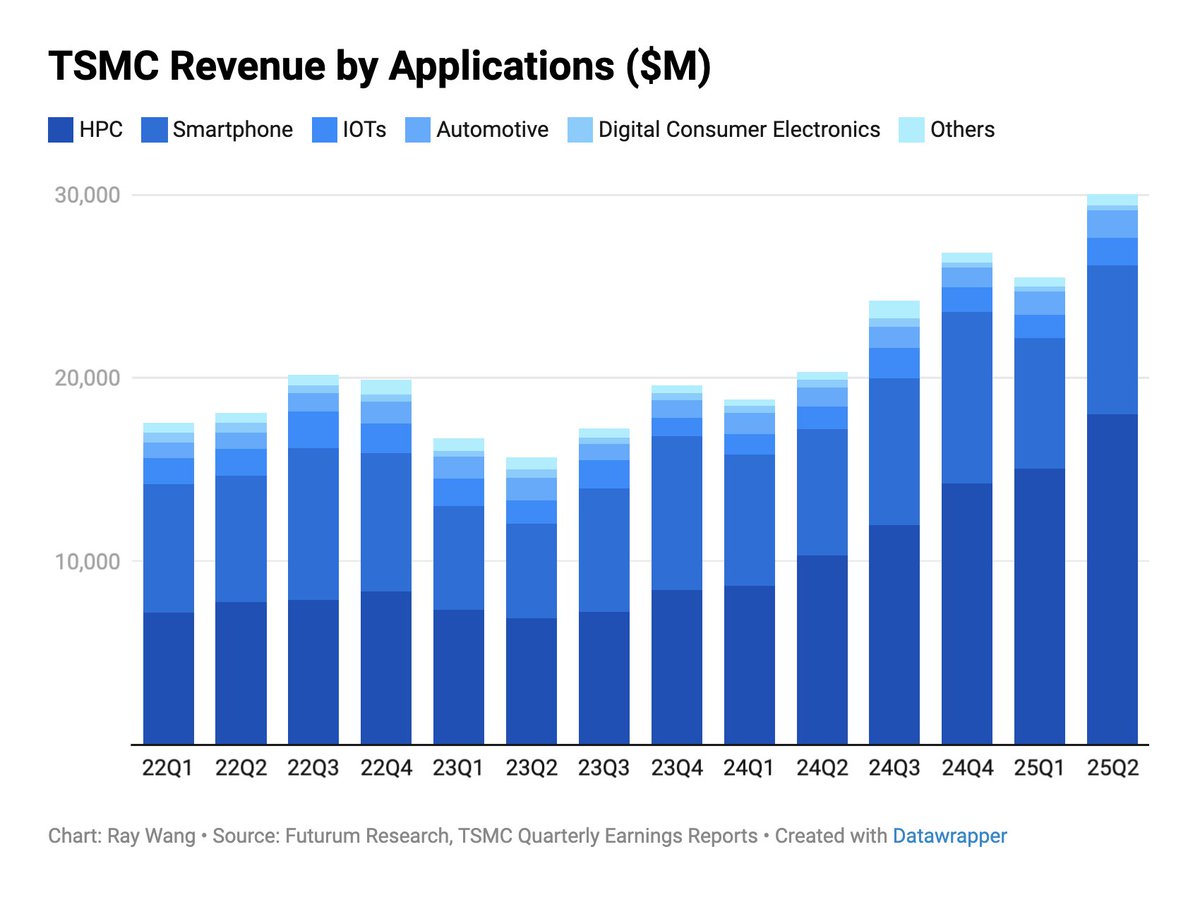Click the Digital Consumer Electronics legend swatch
This screenshot has width=1200, height=902.
(x=579, y=129)
